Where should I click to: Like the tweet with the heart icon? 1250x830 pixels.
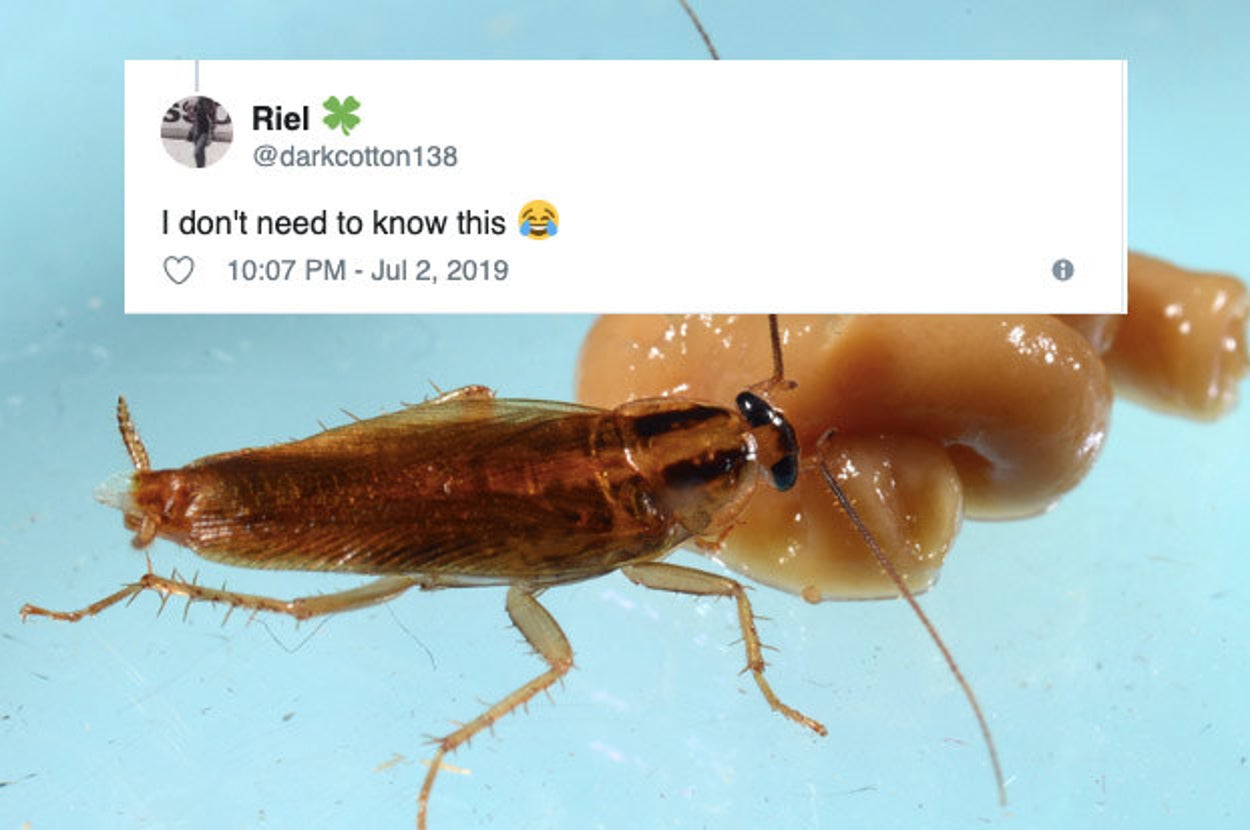click(x=178, y=270)
